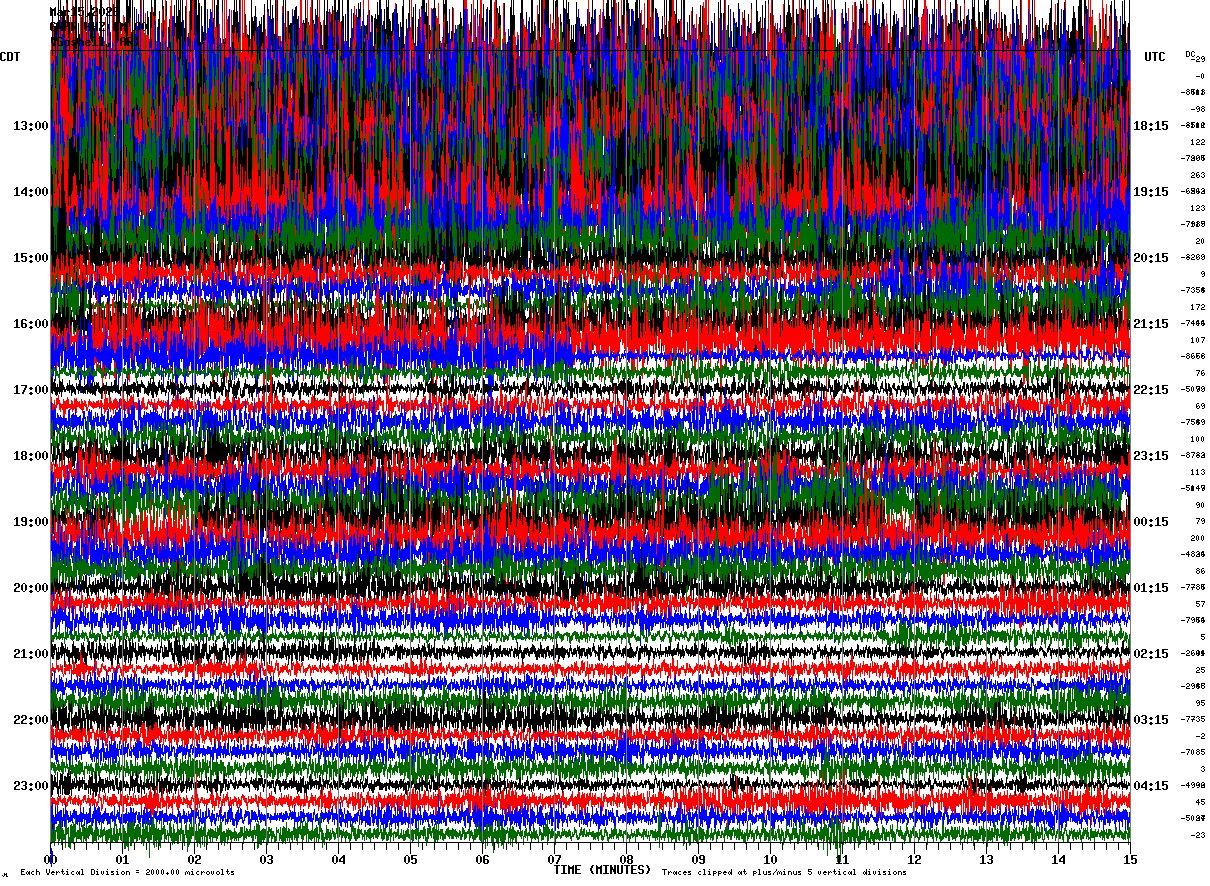Click the DC column header
Screen dimensions: 1210x886
(x=1191, y=54)
